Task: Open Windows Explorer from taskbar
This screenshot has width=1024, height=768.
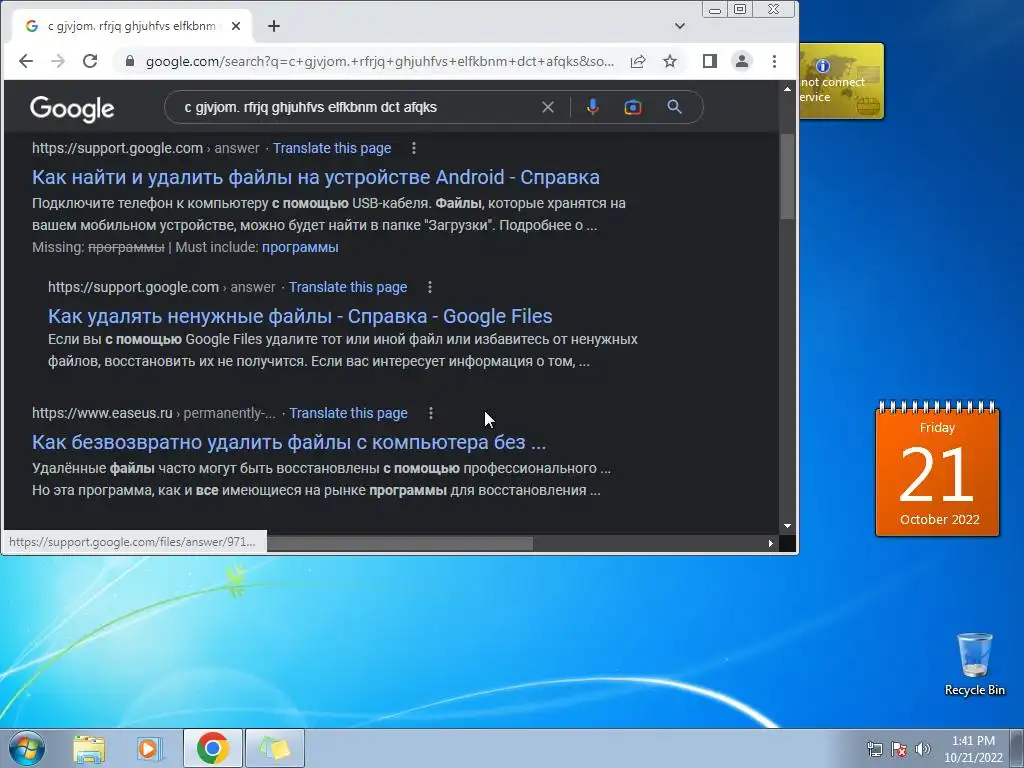Action: pyautogui.click(x=89, y=748)
